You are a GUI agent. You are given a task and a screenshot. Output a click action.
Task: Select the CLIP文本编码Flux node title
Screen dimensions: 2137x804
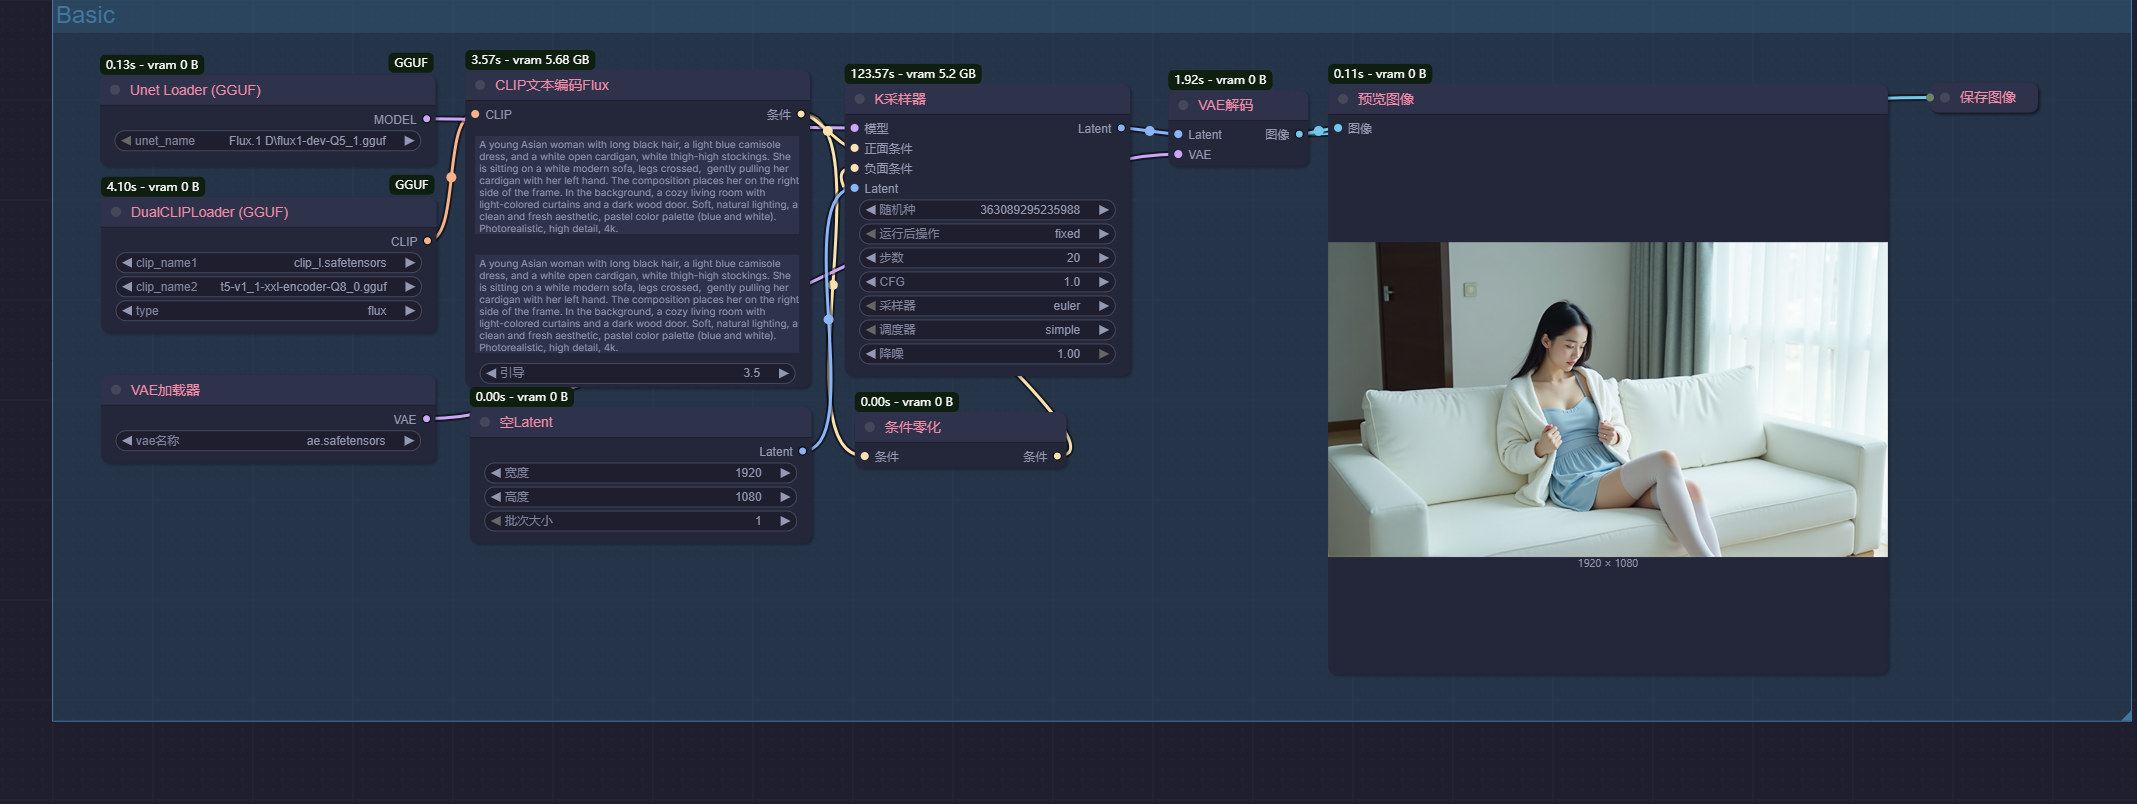click(551, 86)
